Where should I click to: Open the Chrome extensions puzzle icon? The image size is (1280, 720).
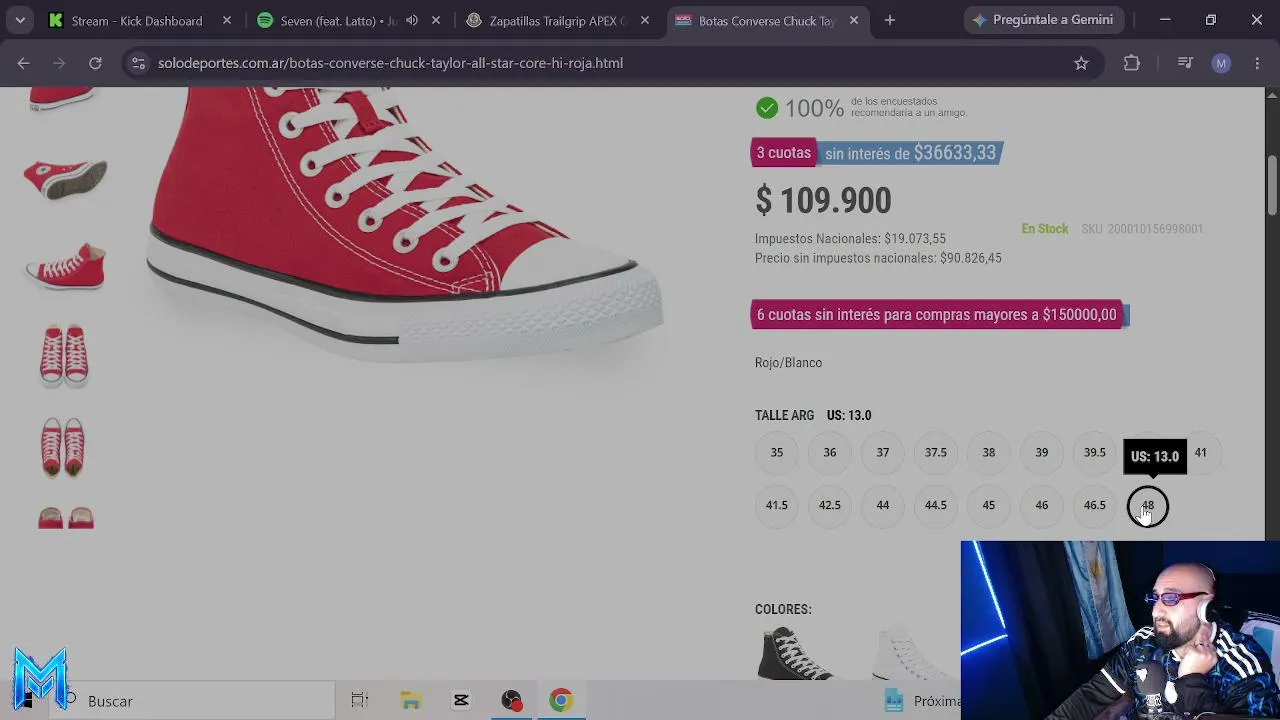point(1132,63)
